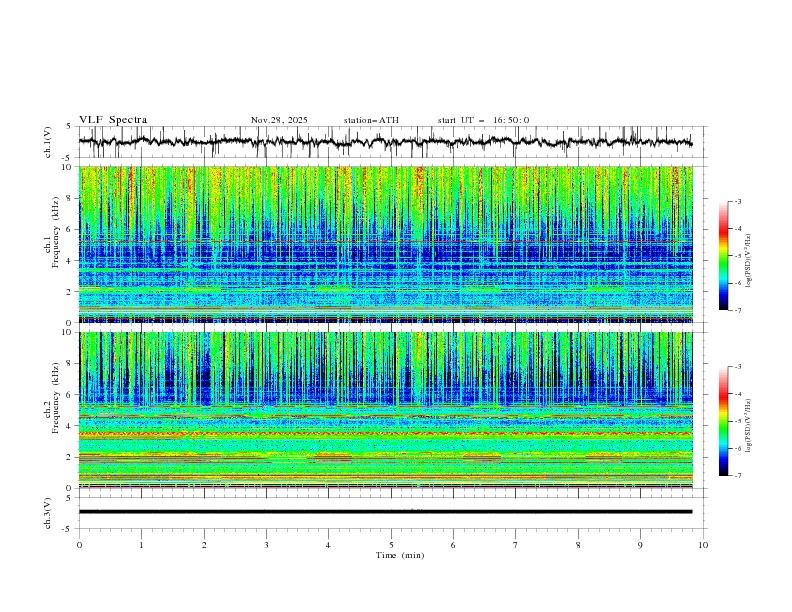The width and height of the screenshot is (792, 612).
Task: Select the "start UT = 16:50:0" text
Action: click(x=483, y=120)
